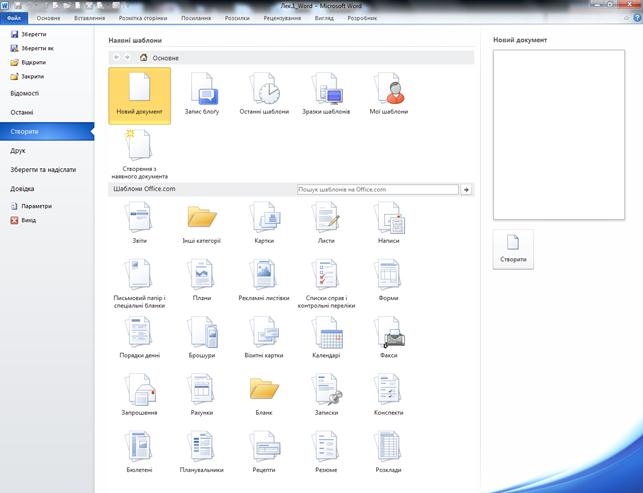Open Рекламні листівки category
This screenshot has width=643, height=493.
[x=264, y=280]
